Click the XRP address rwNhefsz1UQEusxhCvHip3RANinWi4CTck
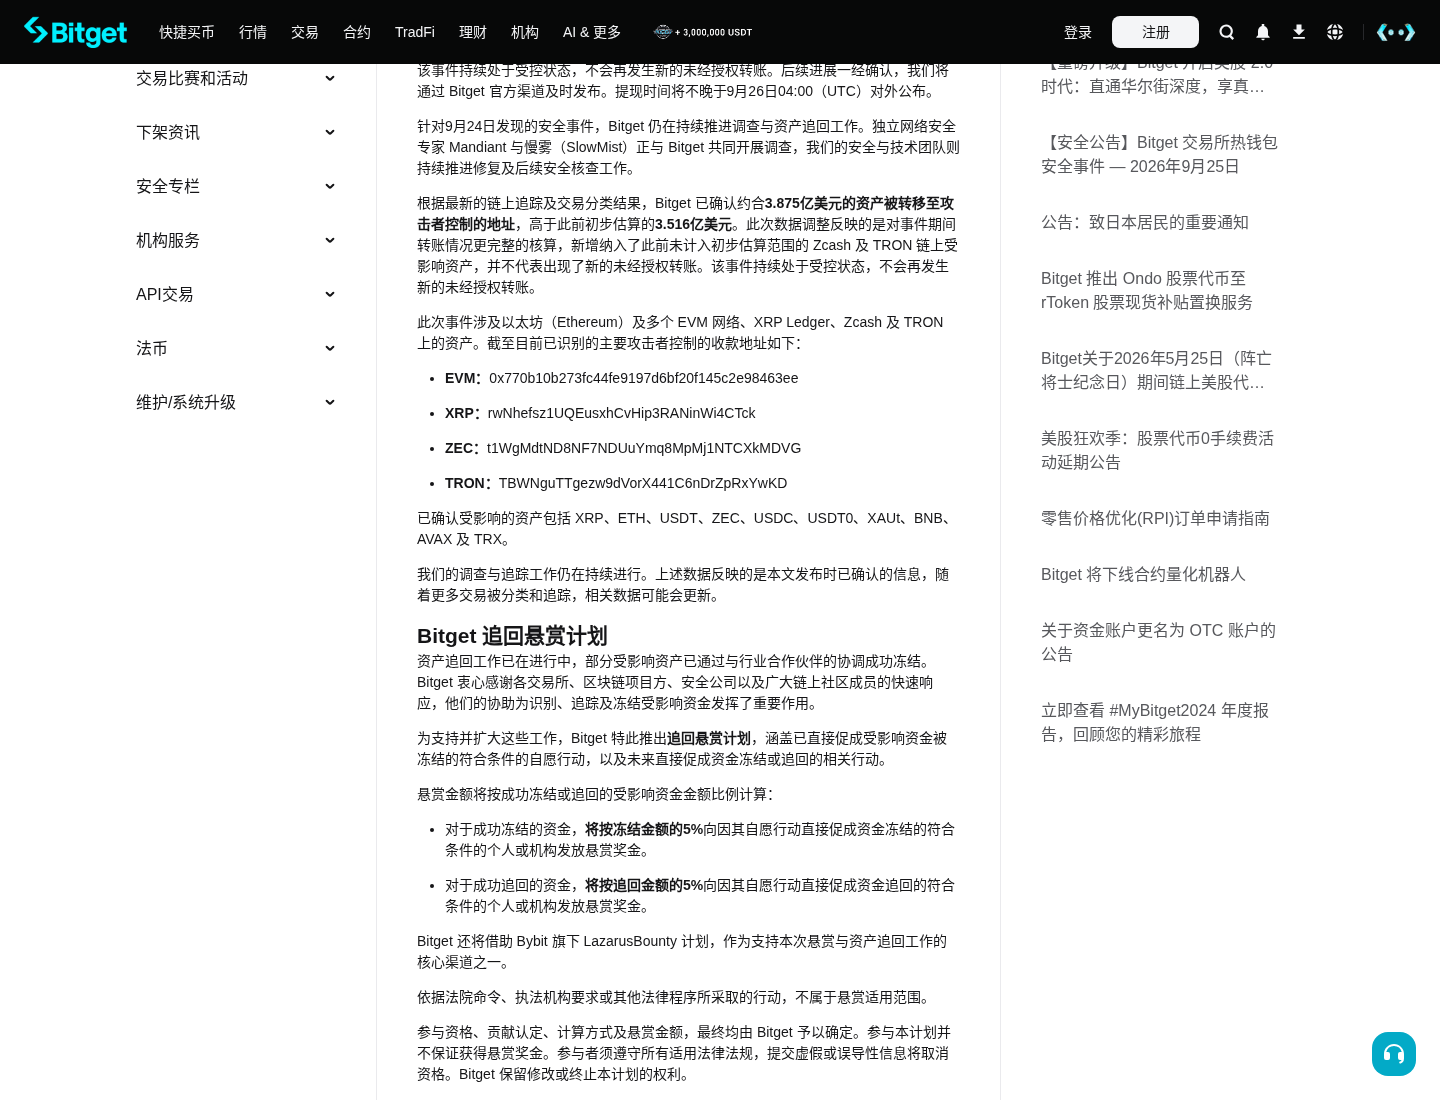The width and height of the screenshot is (1440, 1100). tap(621, 413)
